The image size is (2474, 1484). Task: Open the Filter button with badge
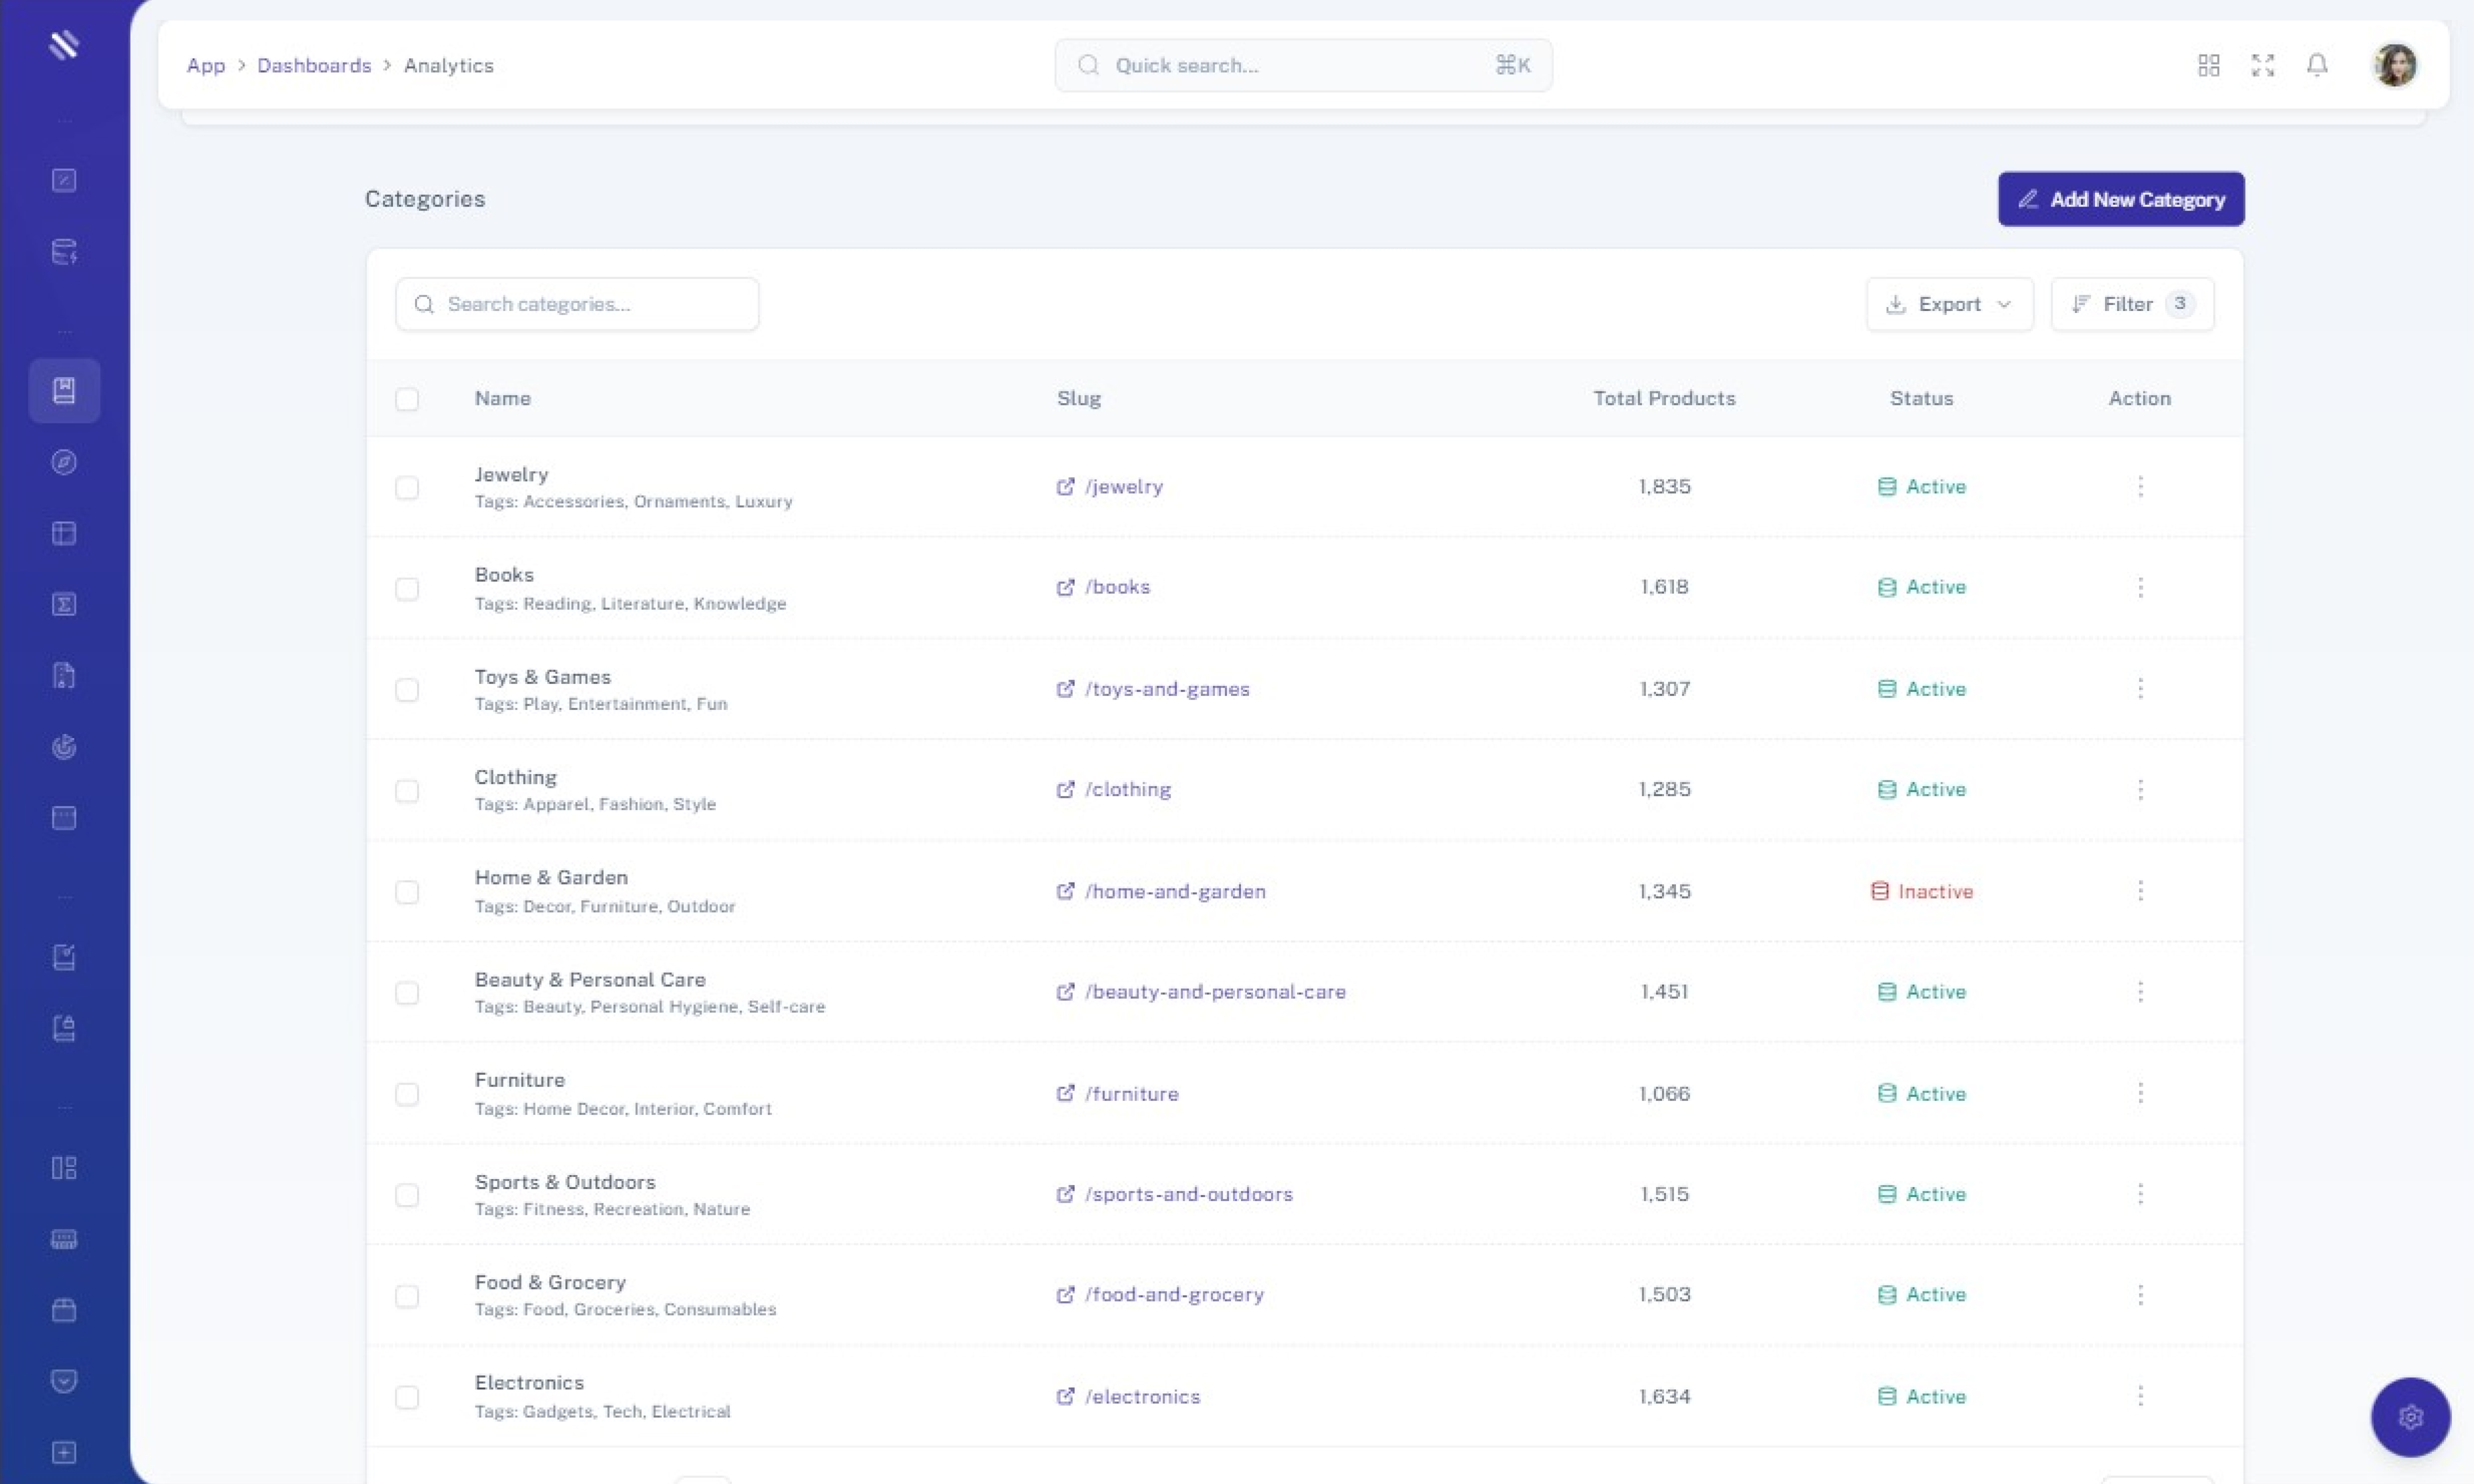2132,304
